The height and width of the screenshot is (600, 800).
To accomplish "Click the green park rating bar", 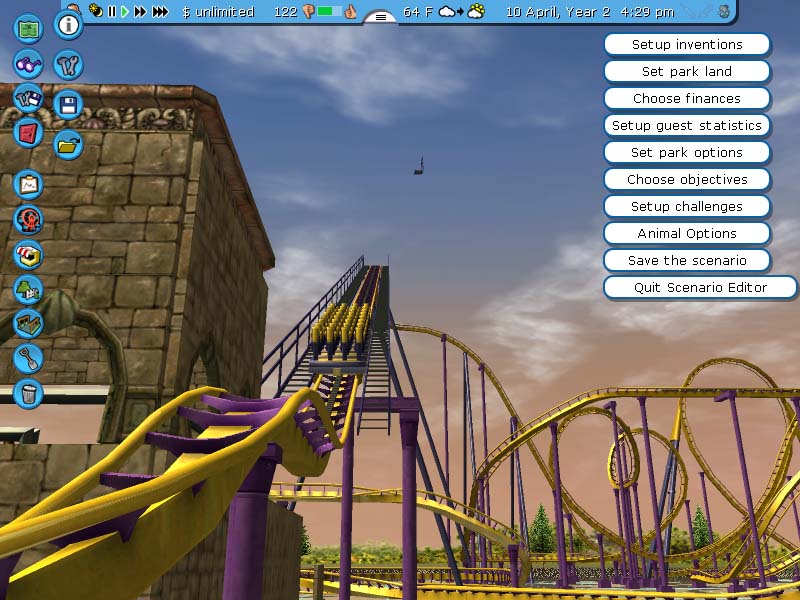I will [329, 11].
